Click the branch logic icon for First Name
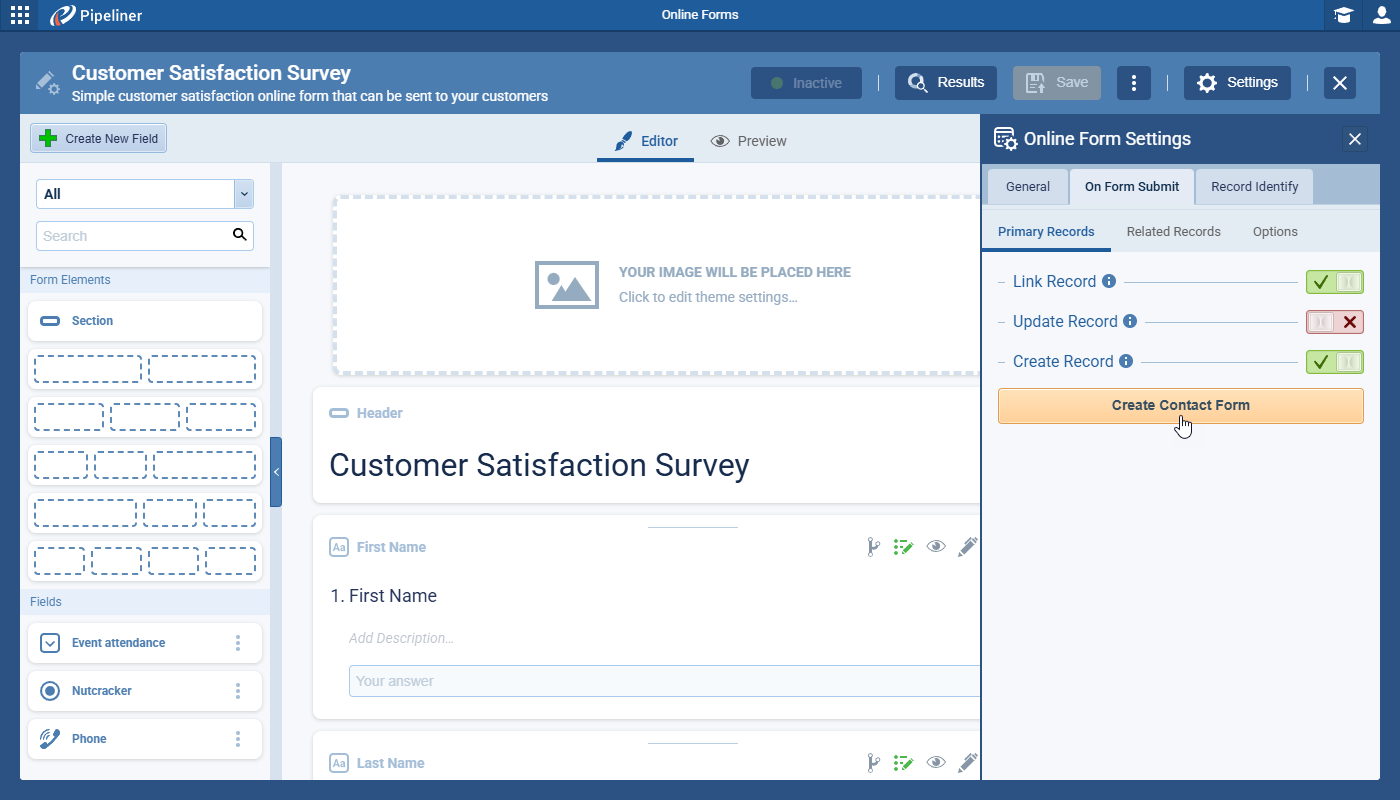Image resolution: width=1400 pixels, height=800 pixels. click(x=873, y=547)
